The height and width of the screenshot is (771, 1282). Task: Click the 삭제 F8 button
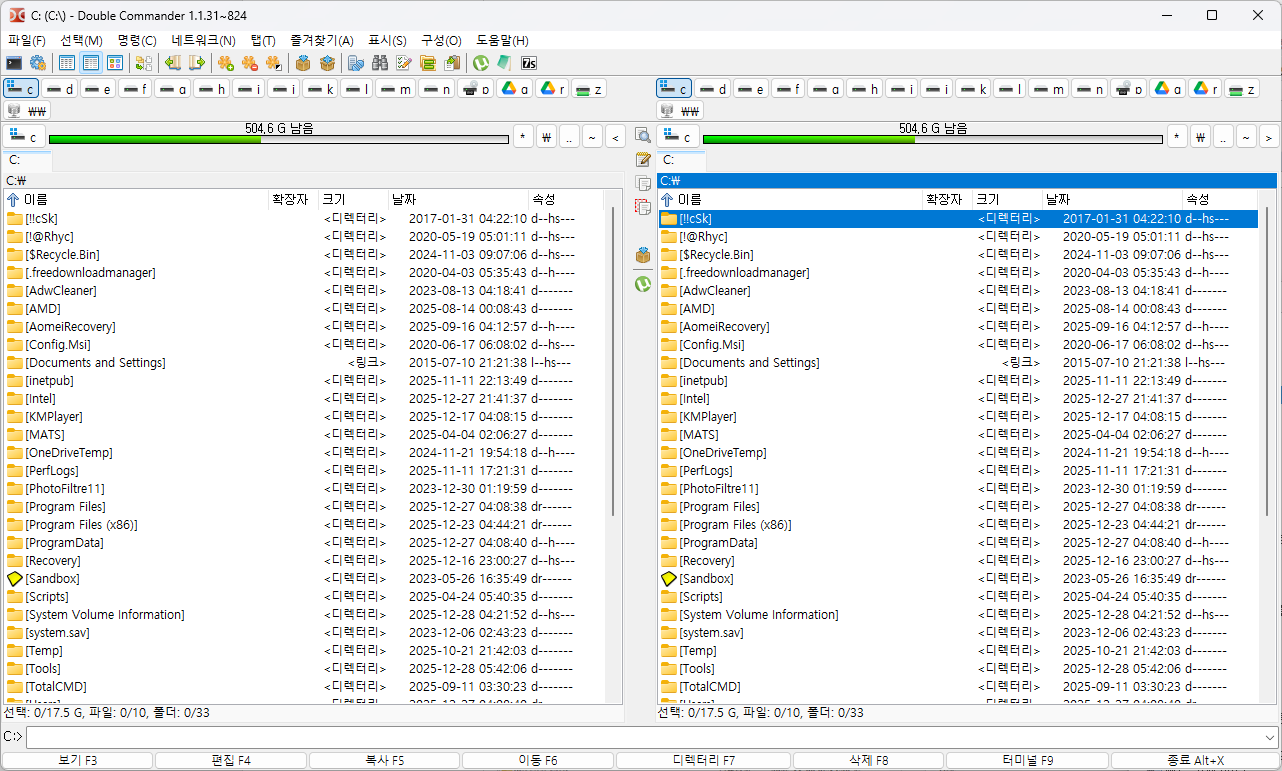point(868,760)
